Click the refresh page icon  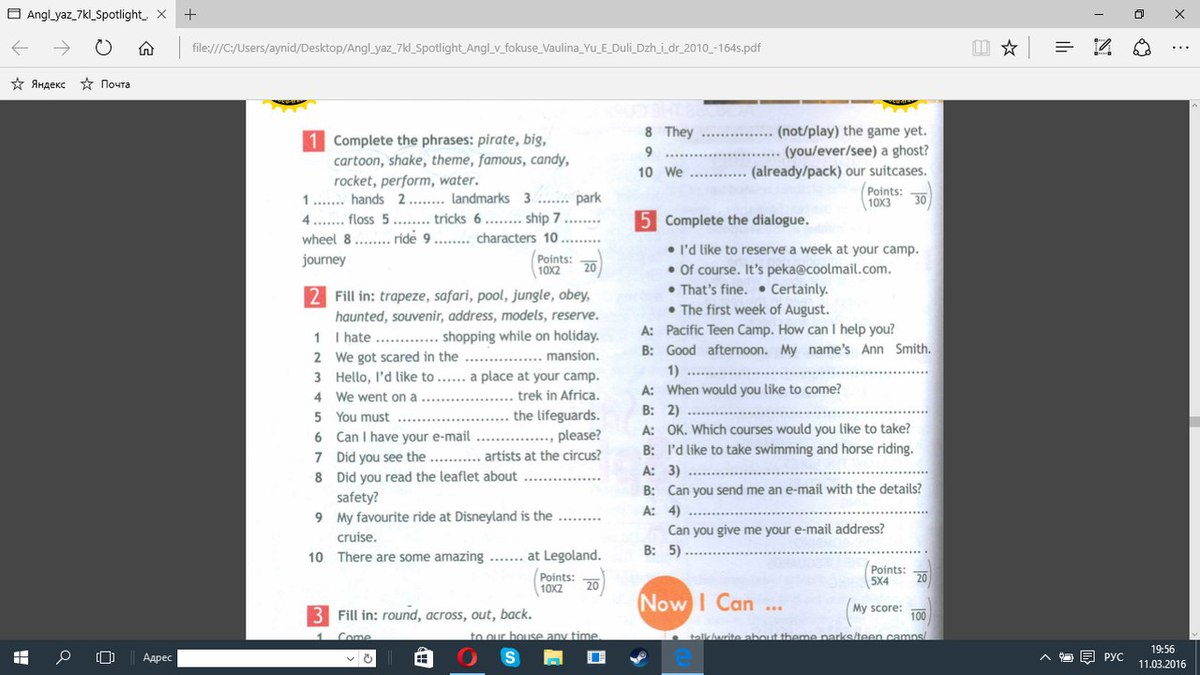tap(102, 47)
